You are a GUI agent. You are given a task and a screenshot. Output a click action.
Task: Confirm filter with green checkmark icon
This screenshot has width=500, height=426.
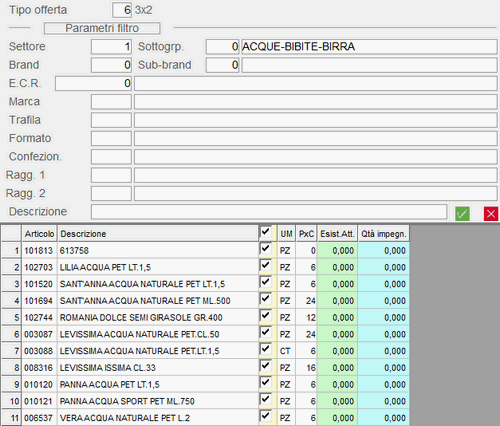(x=462, y=213)
